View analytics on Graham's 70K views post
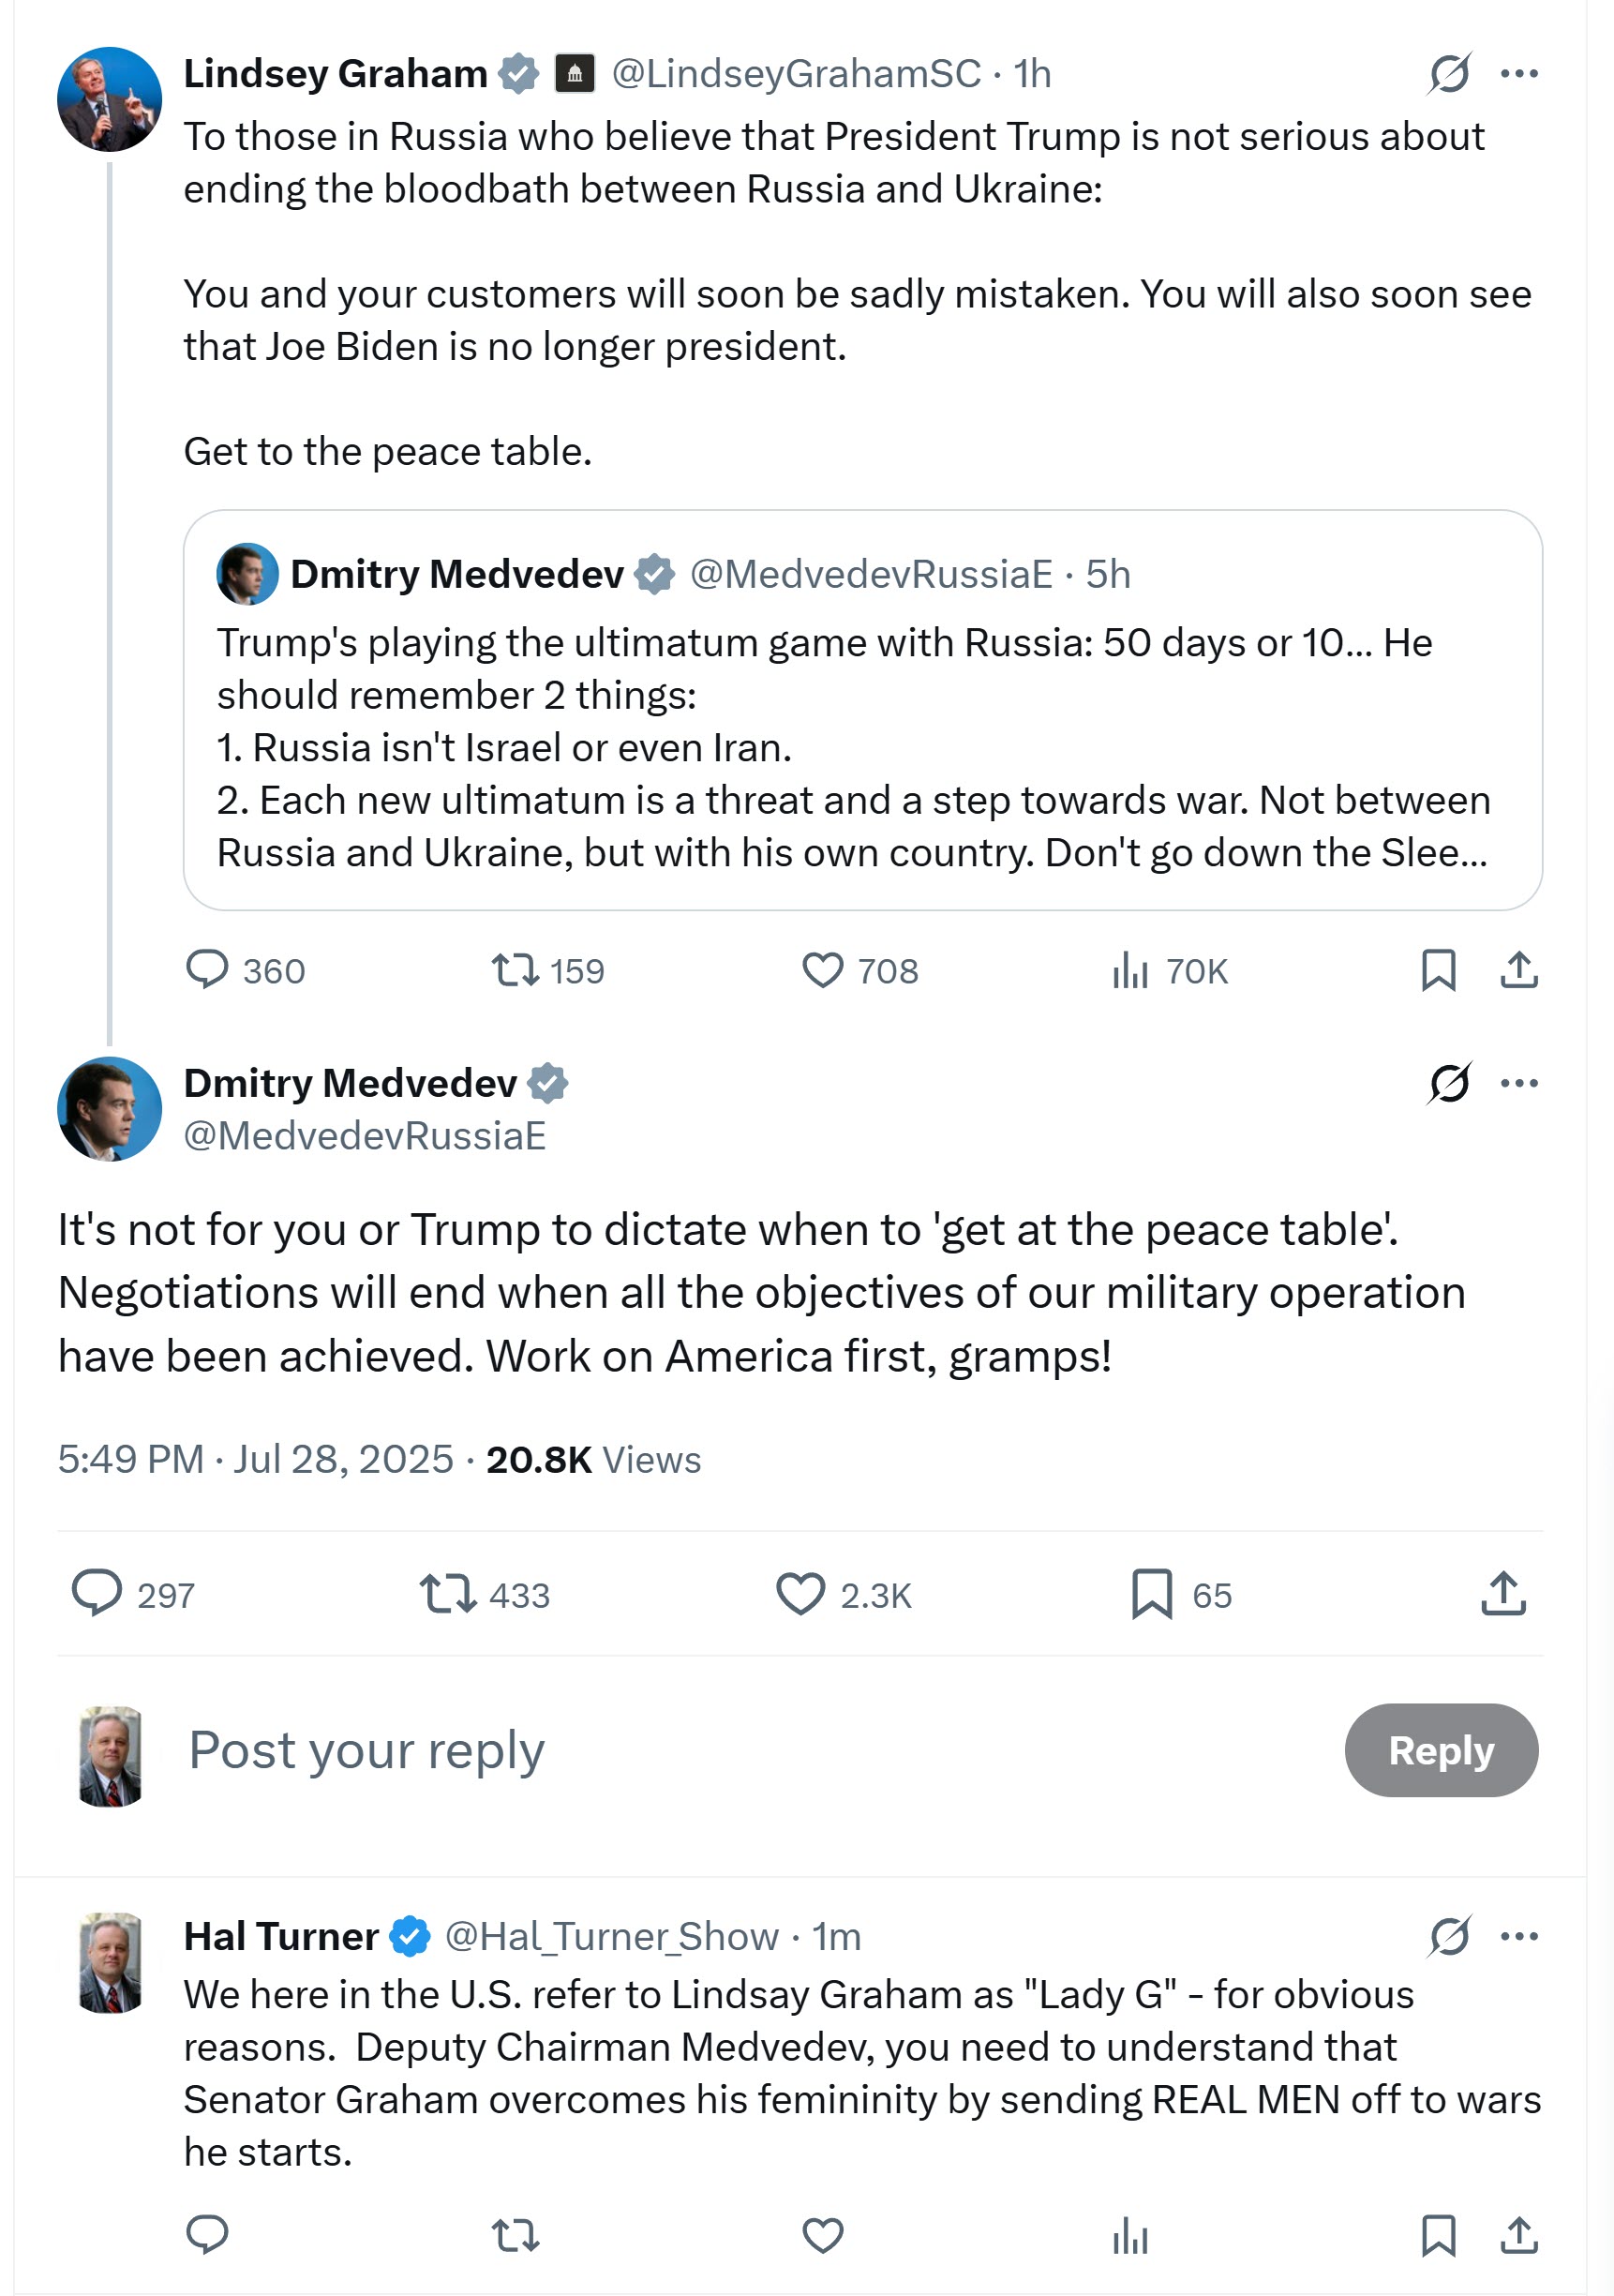This screenshot has width=1614, height=2296. (x=1130, y=971)
